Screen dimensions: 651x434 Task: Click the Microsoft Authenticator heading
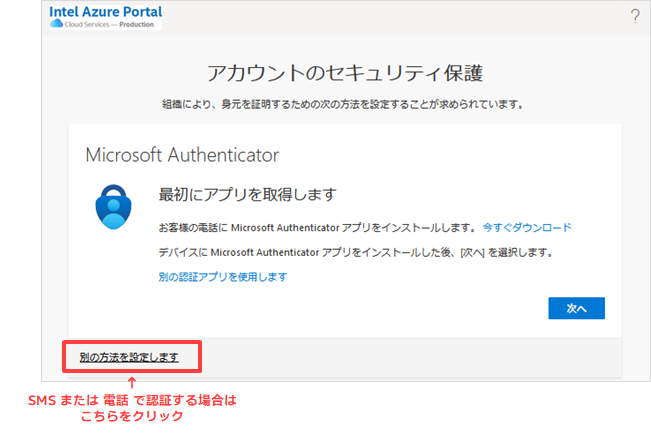point(182,155)
